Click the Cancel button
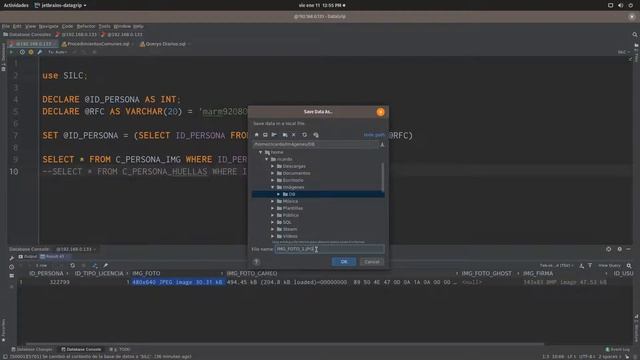This screenshot has height=360, width=640. click(371, 262)
